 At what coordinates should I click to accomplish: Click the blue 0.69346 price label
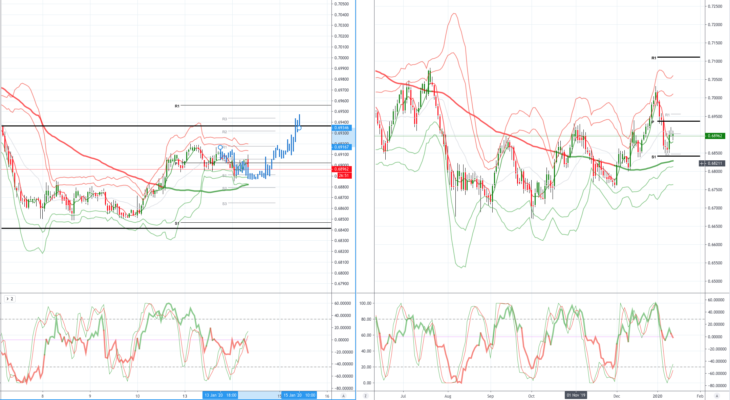[342, 128]
